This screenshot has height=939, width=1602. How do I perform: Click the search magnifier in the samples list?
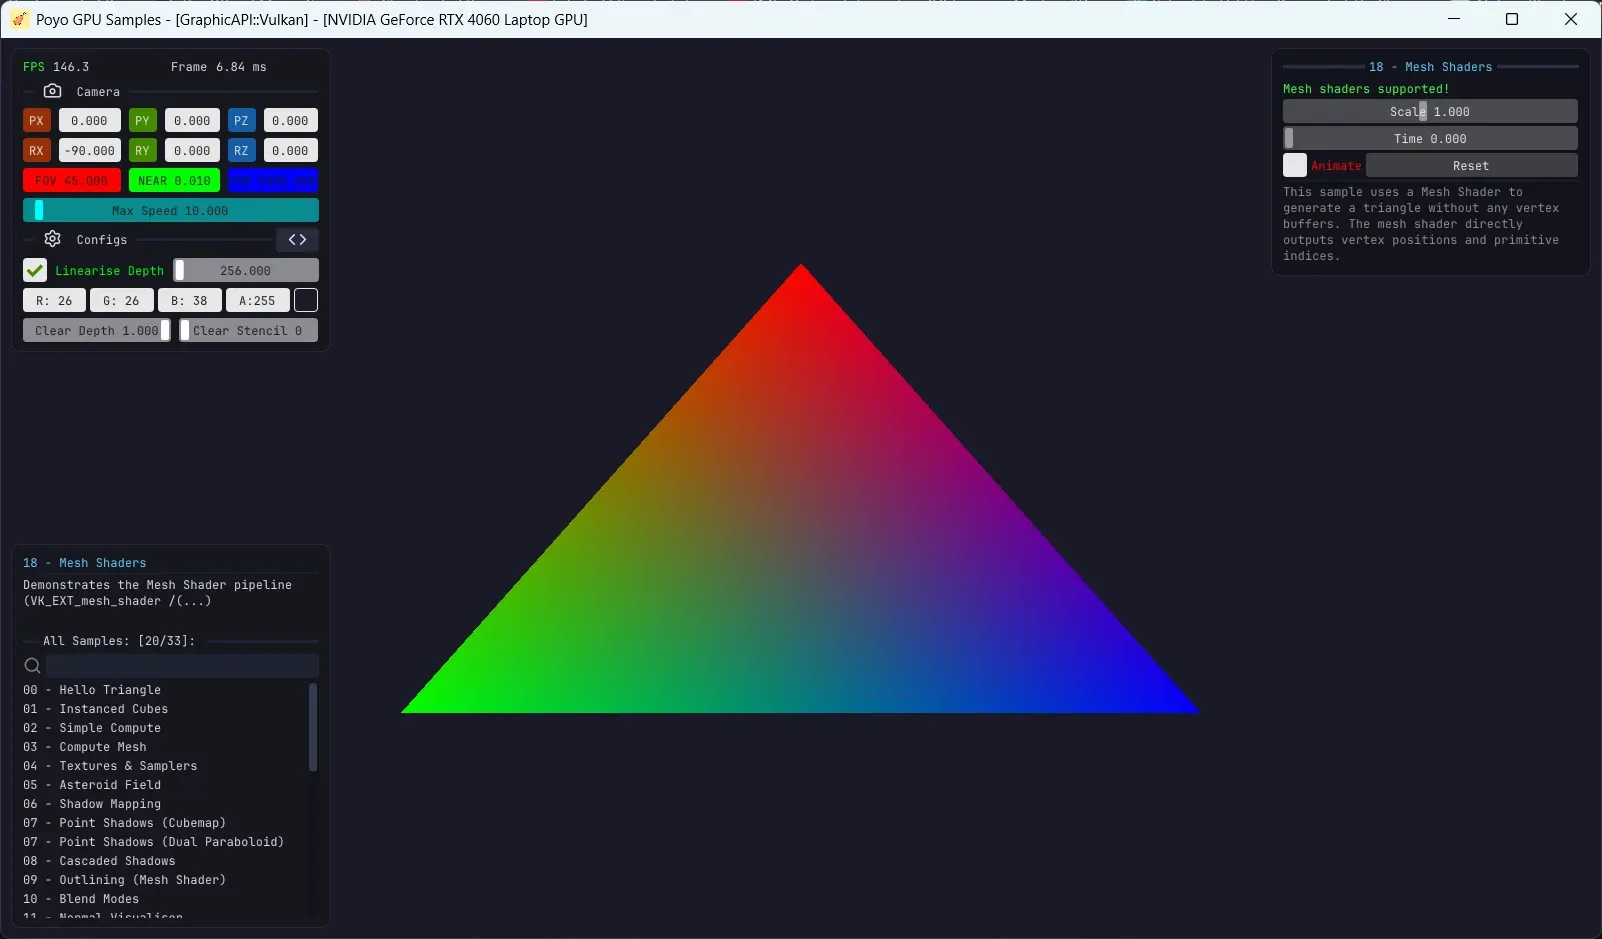32,665
